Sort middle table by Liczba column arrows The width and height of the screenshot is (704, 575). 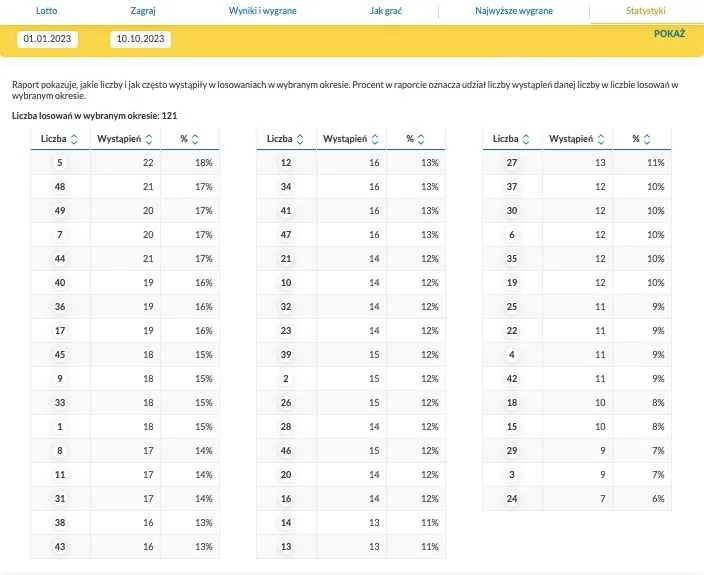(300, 139)
